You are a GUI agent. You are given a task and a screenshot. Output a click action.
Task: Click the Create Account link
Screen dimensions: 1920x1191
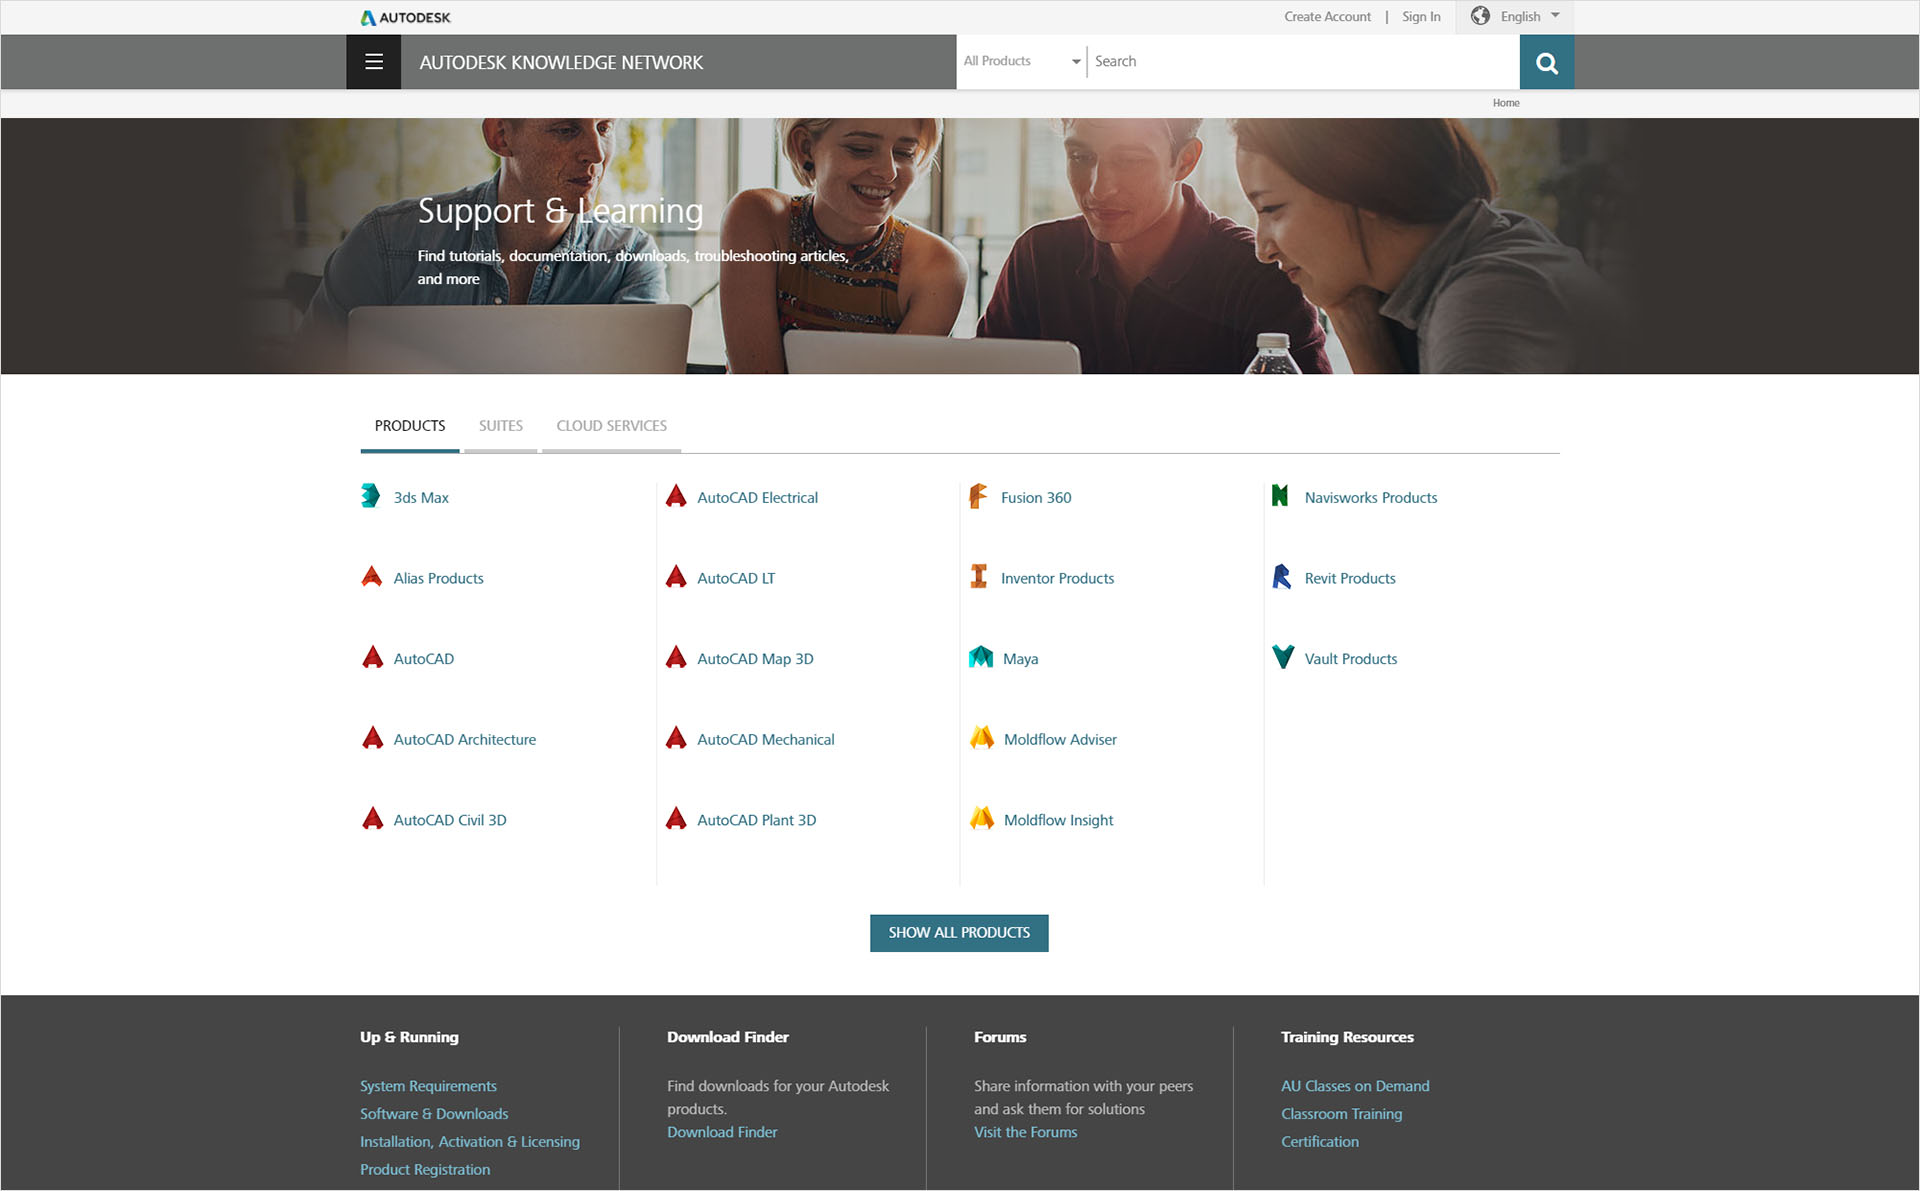tap(1327, 17)
